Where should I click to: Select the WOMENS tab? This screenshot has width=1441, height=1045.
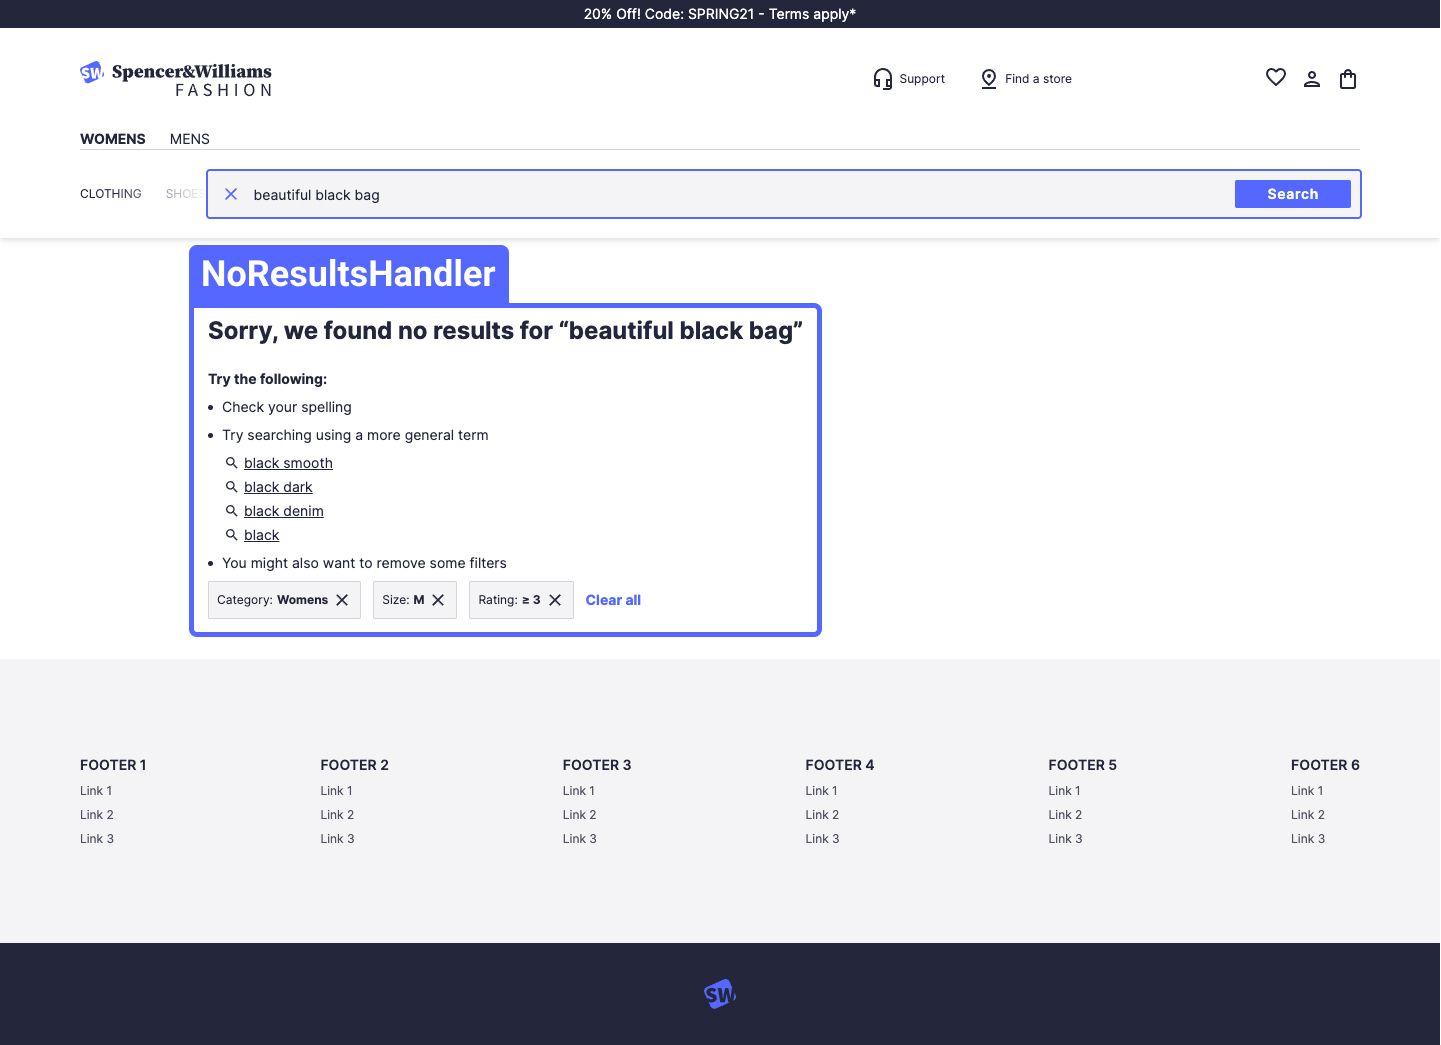click(x=113, y=139)
